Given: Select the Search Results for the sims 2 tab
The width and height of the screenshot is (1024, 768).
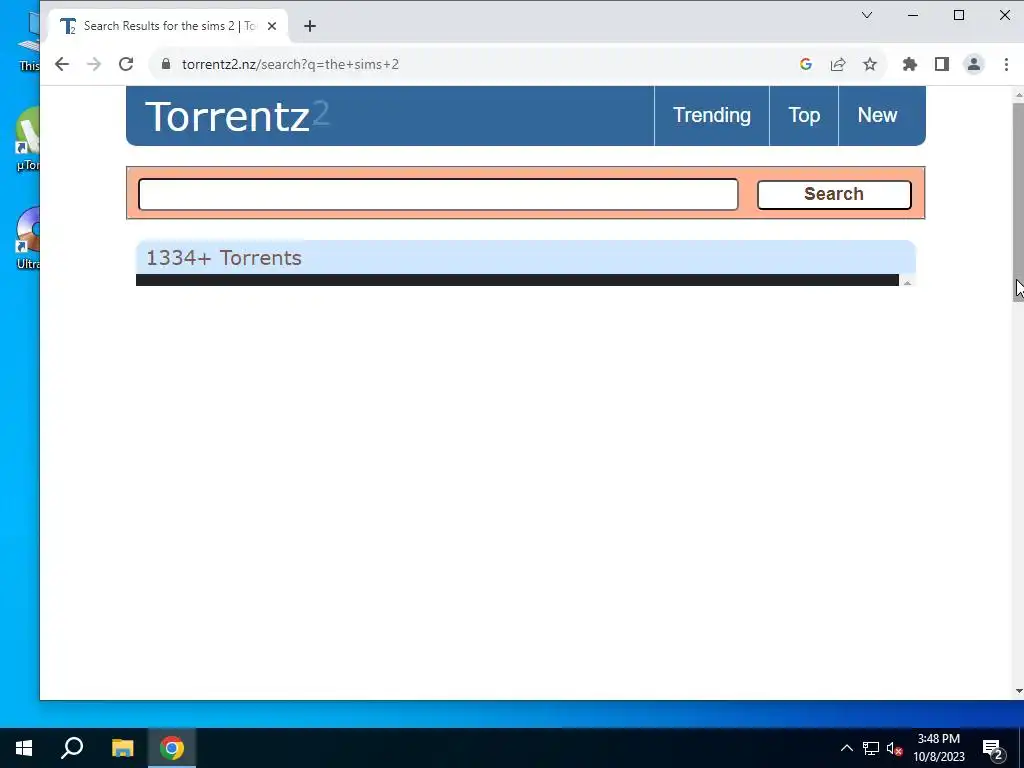Looking at the screenshot, I should [168, 26].
